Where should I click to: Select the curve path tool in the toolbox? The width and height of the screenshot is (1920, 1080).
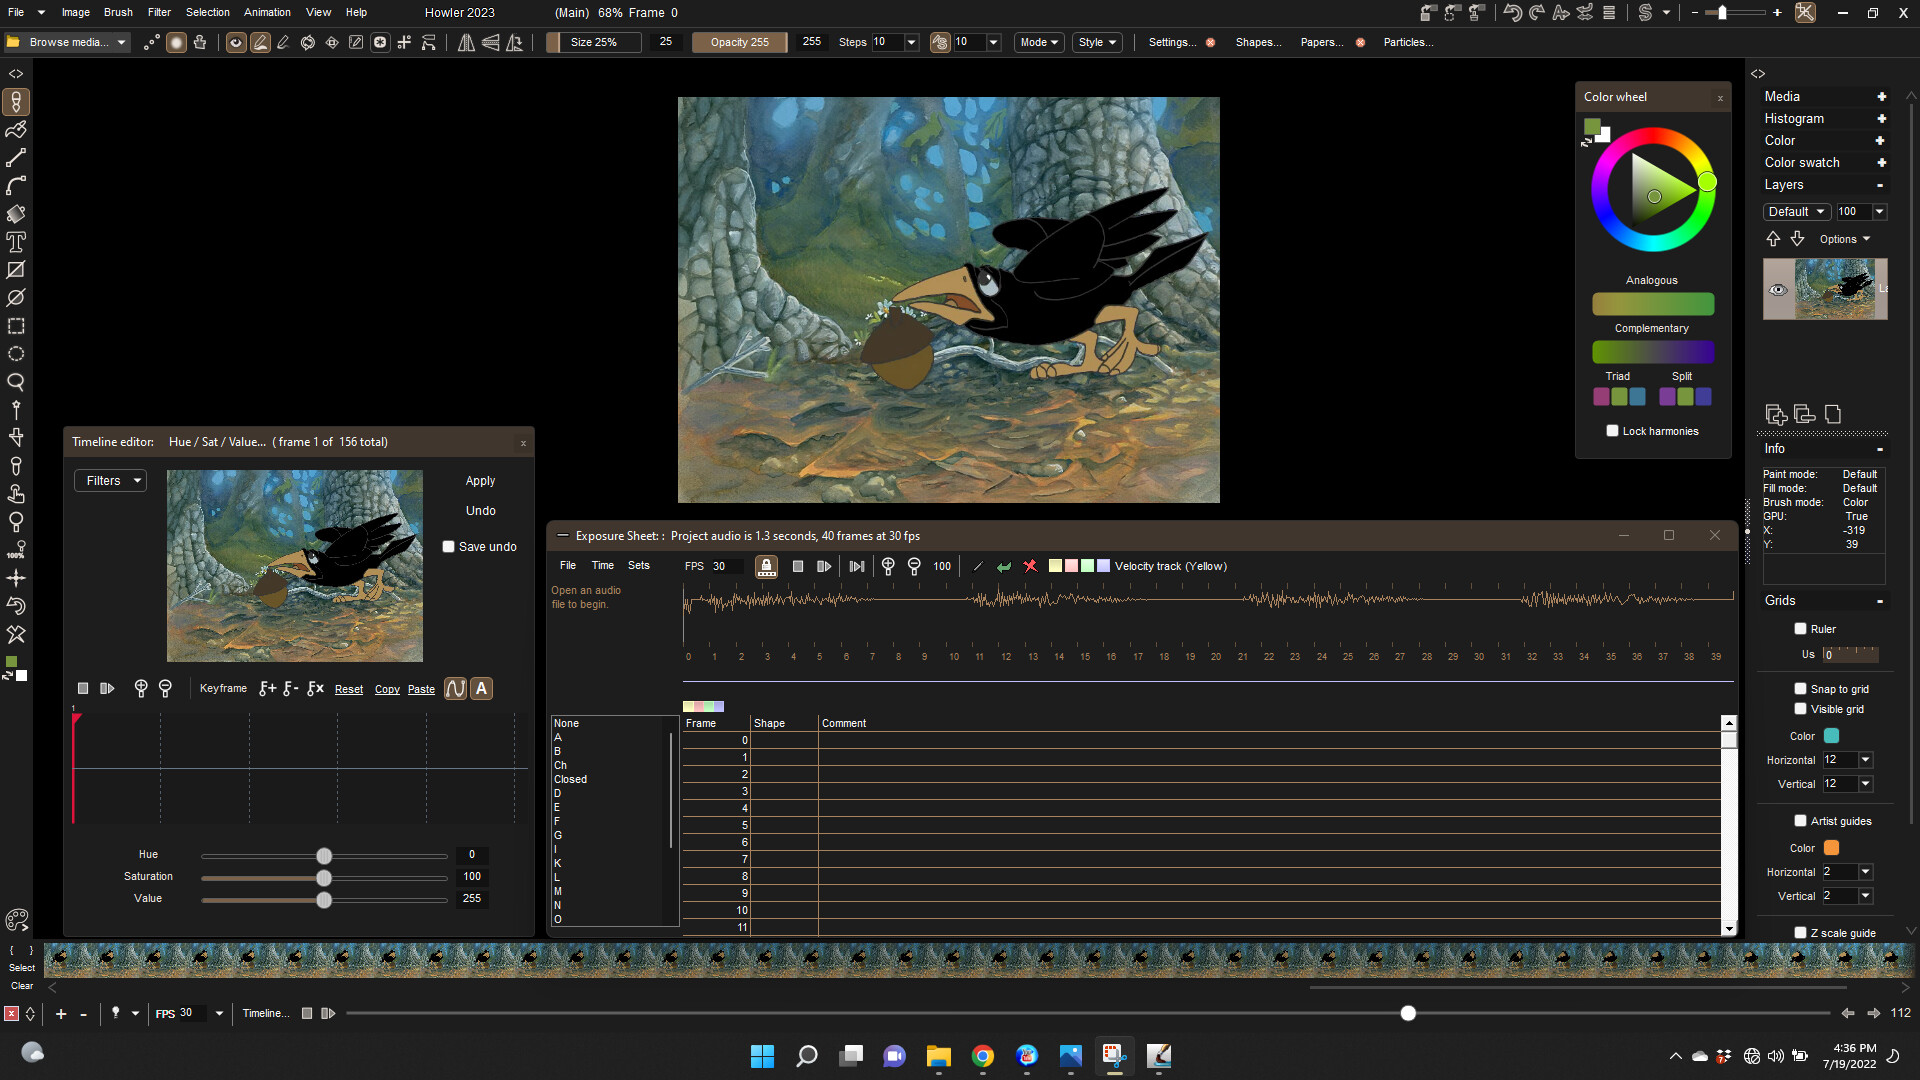(x=15, y=185)
